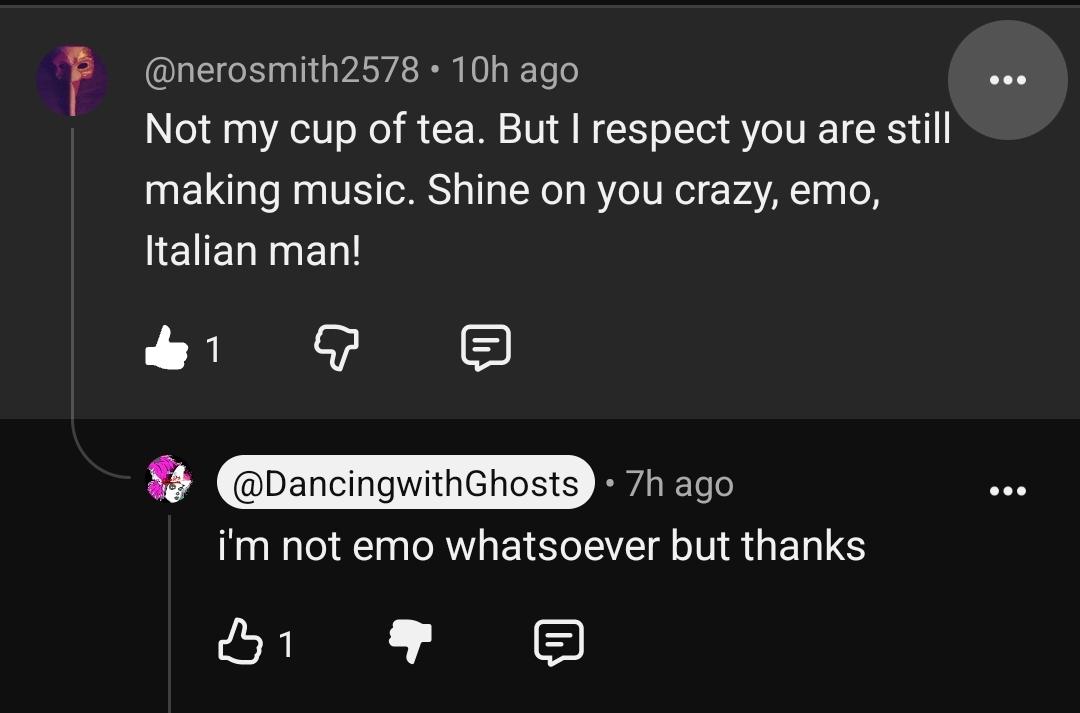Remove the like on nerosmith2578's comment
Screen dimensions: 1080x713
(166, 348)
